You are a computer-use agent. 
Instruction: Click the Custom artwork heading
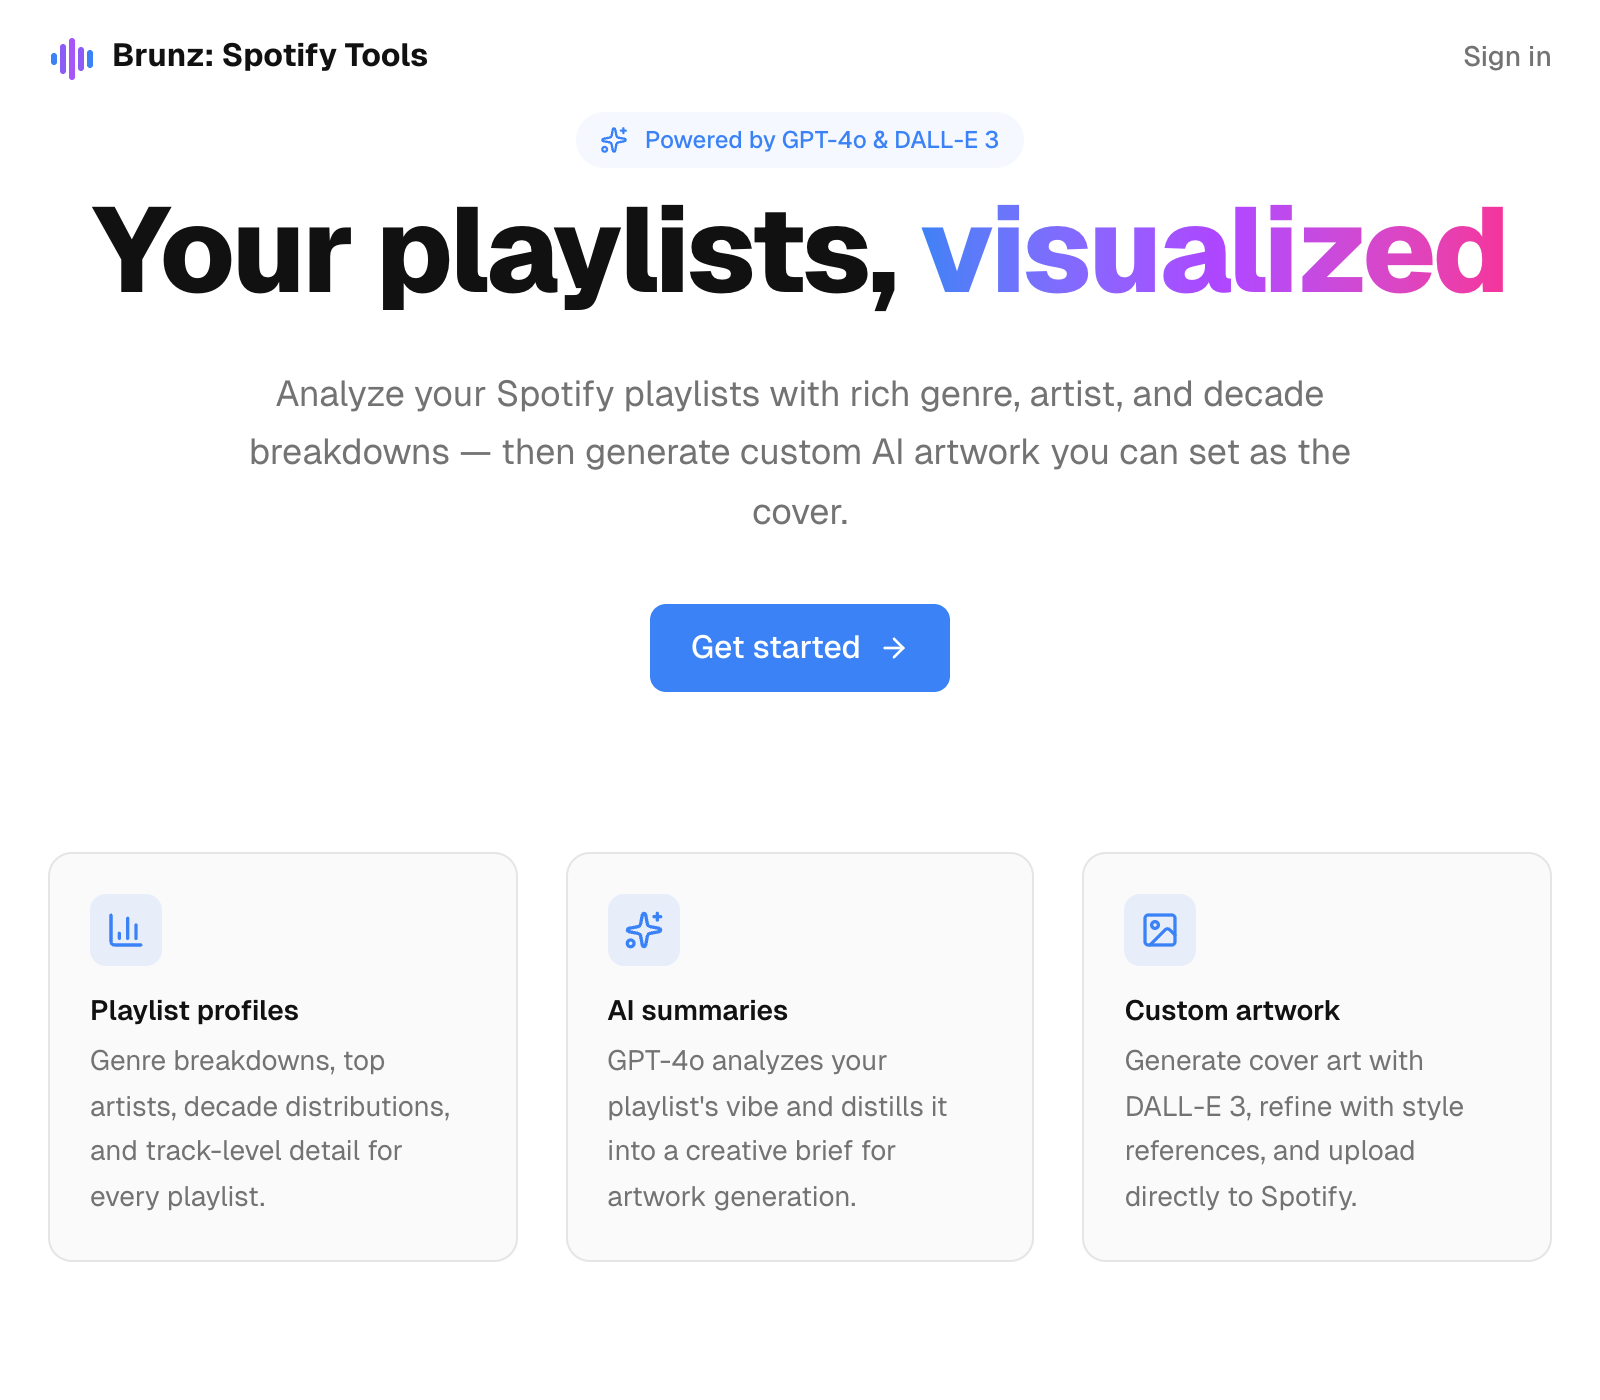1232,1010
